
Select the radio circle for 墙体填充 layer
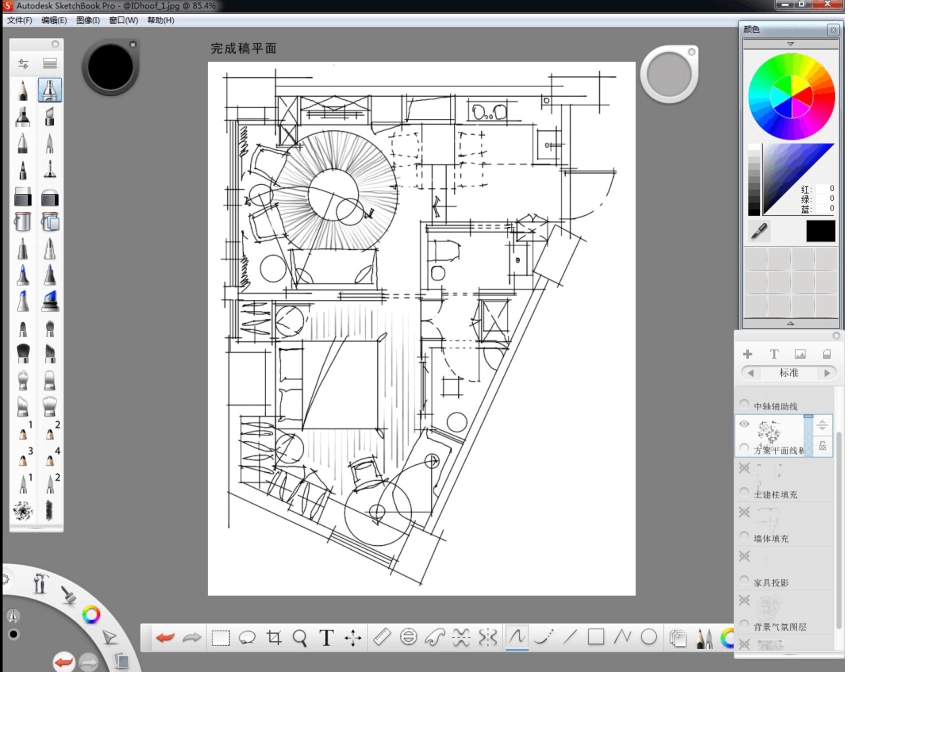(744, 537)
